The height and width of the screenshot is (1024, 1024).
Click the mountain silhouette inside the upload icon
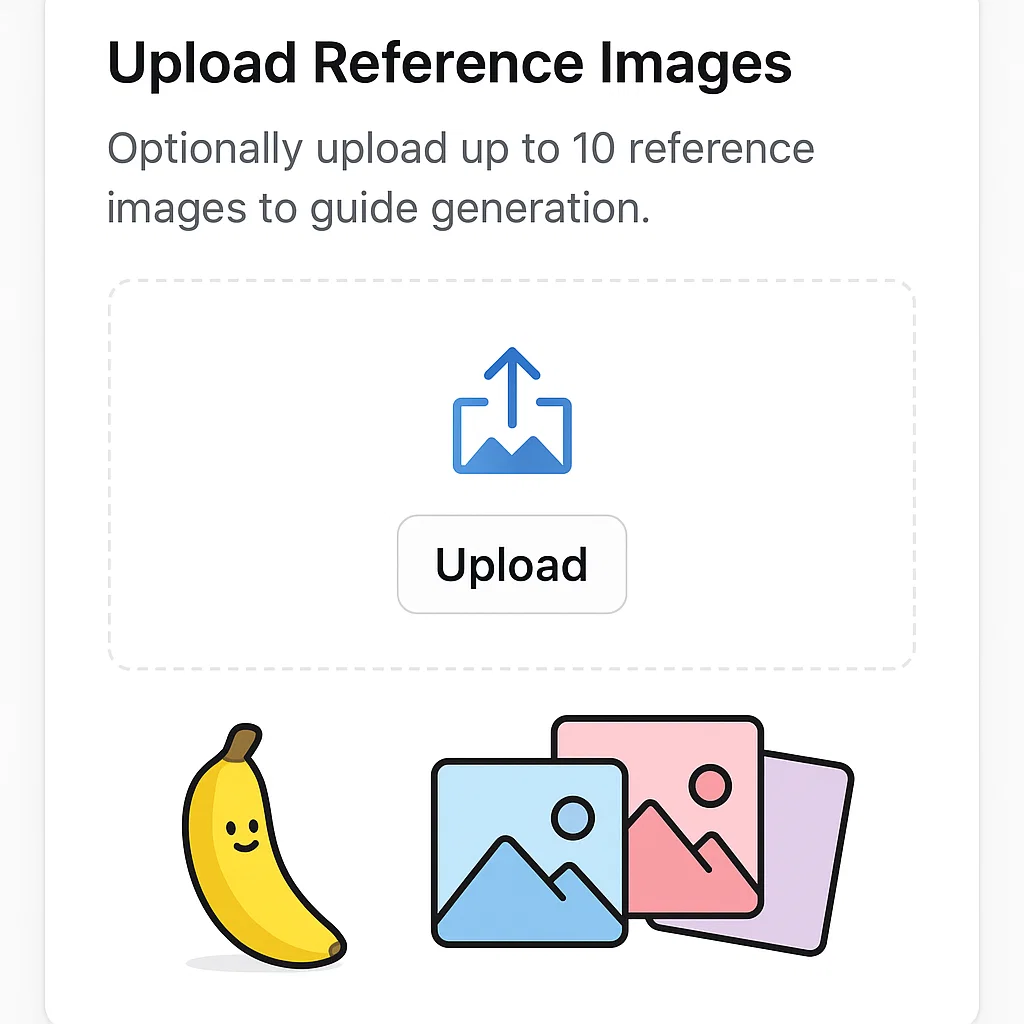coord(512,454)
